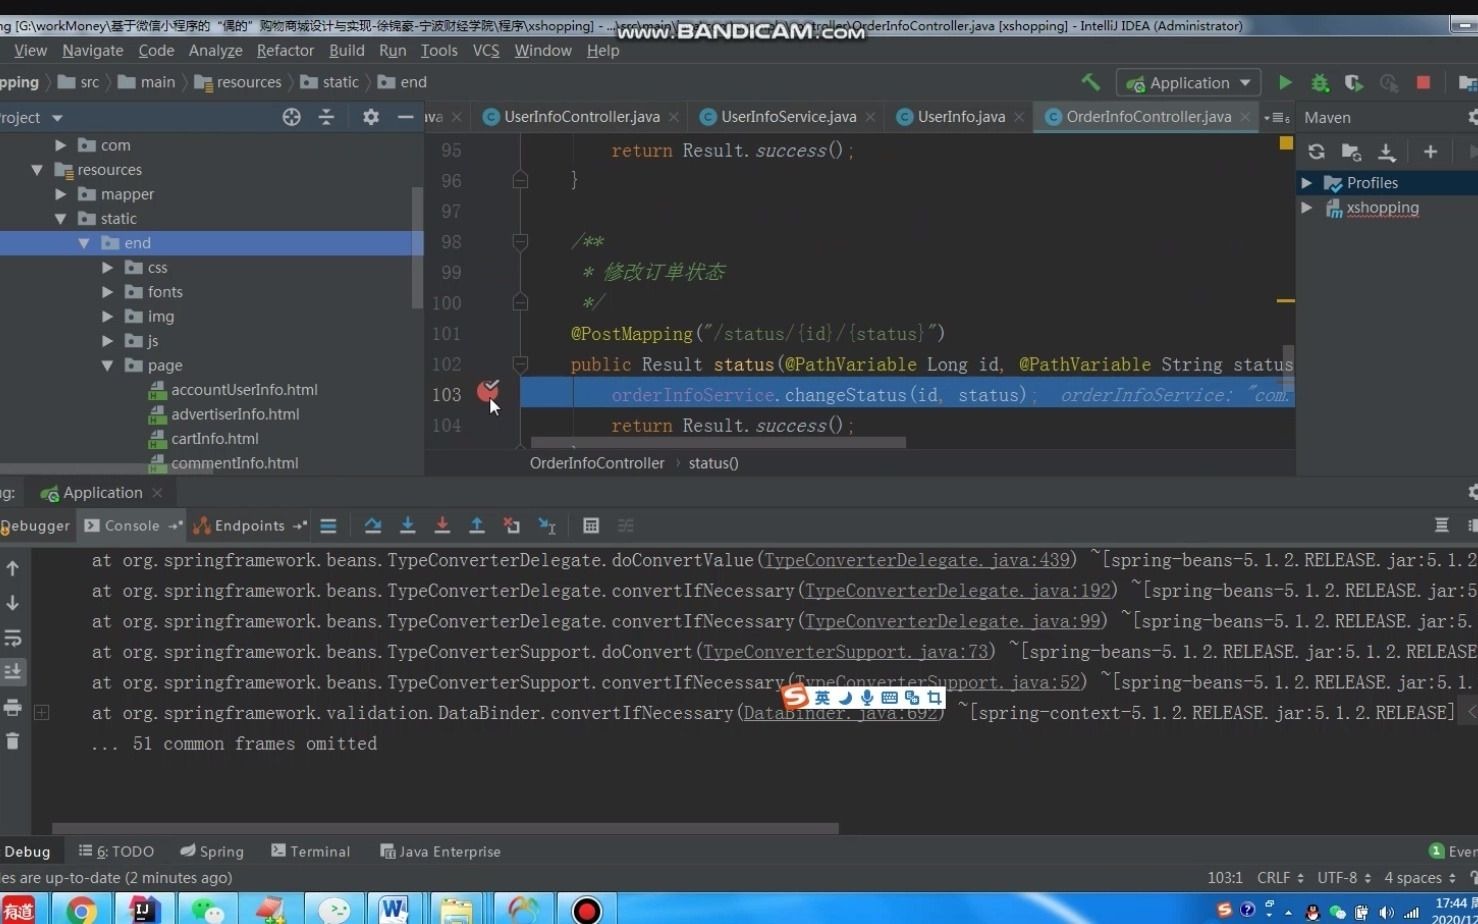The image size is (1478, 924).
Task: Click Step Over debugger icon
Action: (x=373, y=526)
